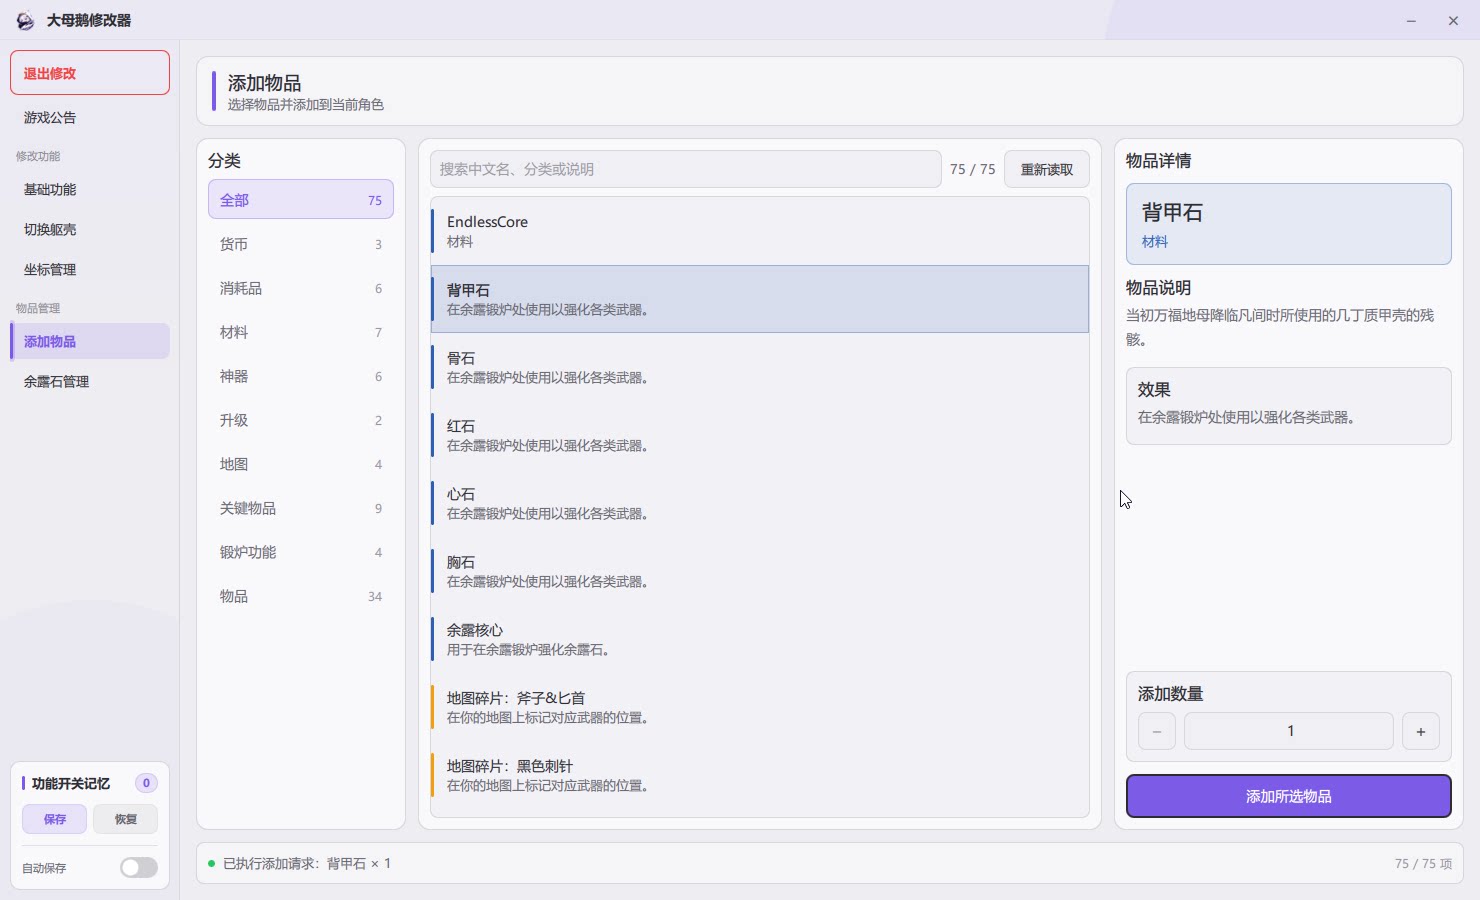Select the 背甲石 item row
1480x900 pixels.
click(x=760, y=299)
